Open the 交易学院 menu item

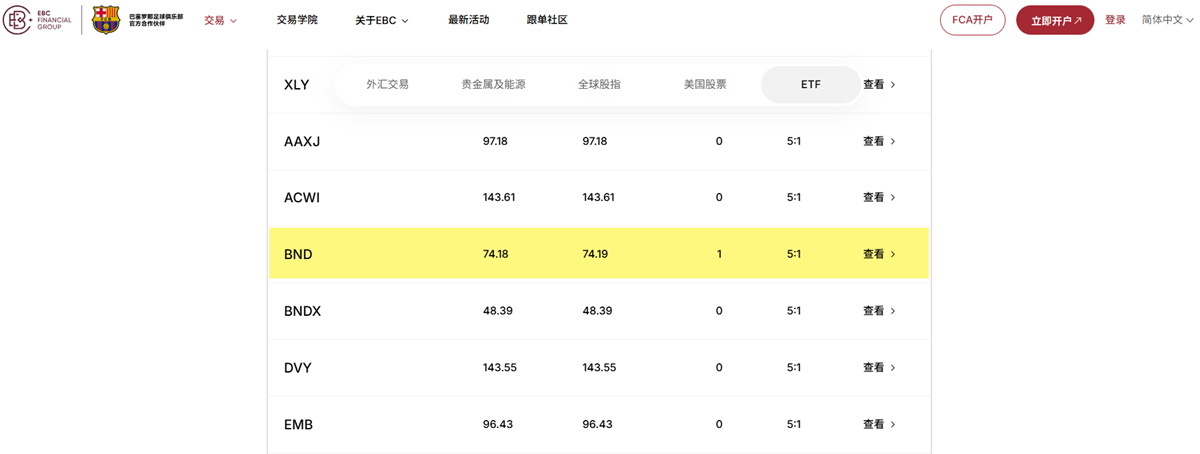(x=297, y=20)
